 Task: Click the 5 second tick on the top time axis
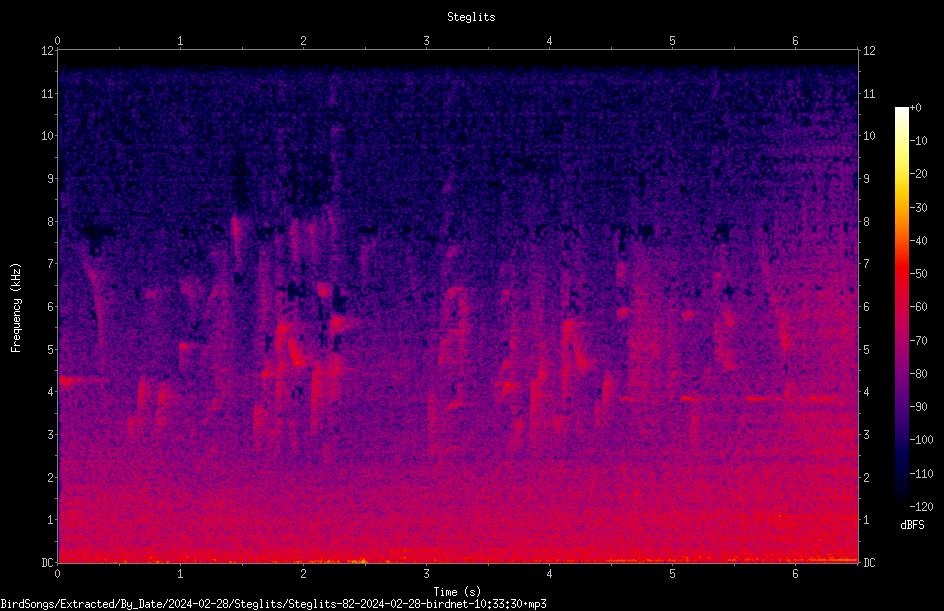click(x=672, y=41)
